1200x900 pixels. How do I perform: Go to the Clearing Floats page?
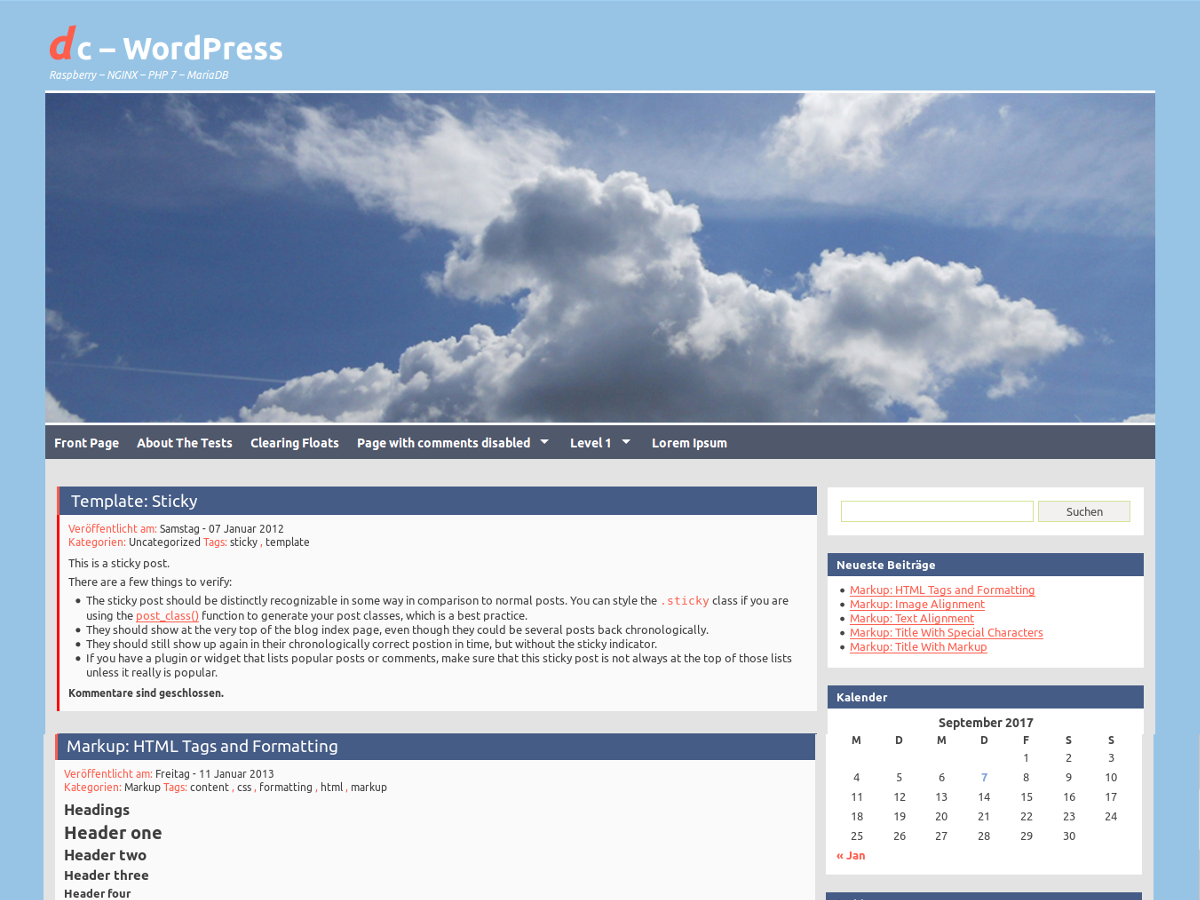pyautogui.click(x=294, y=442)
